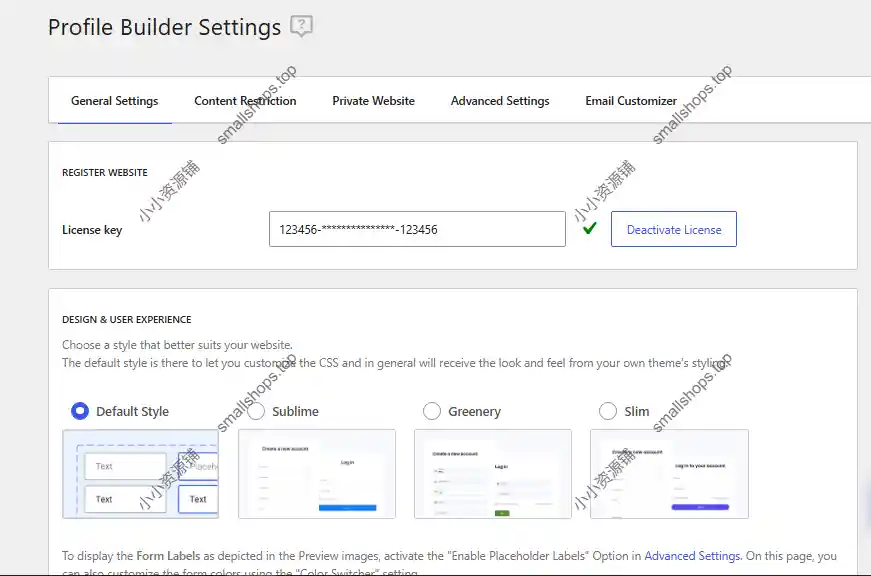Choose the Sublime style radio button

(x=256, y=411)
